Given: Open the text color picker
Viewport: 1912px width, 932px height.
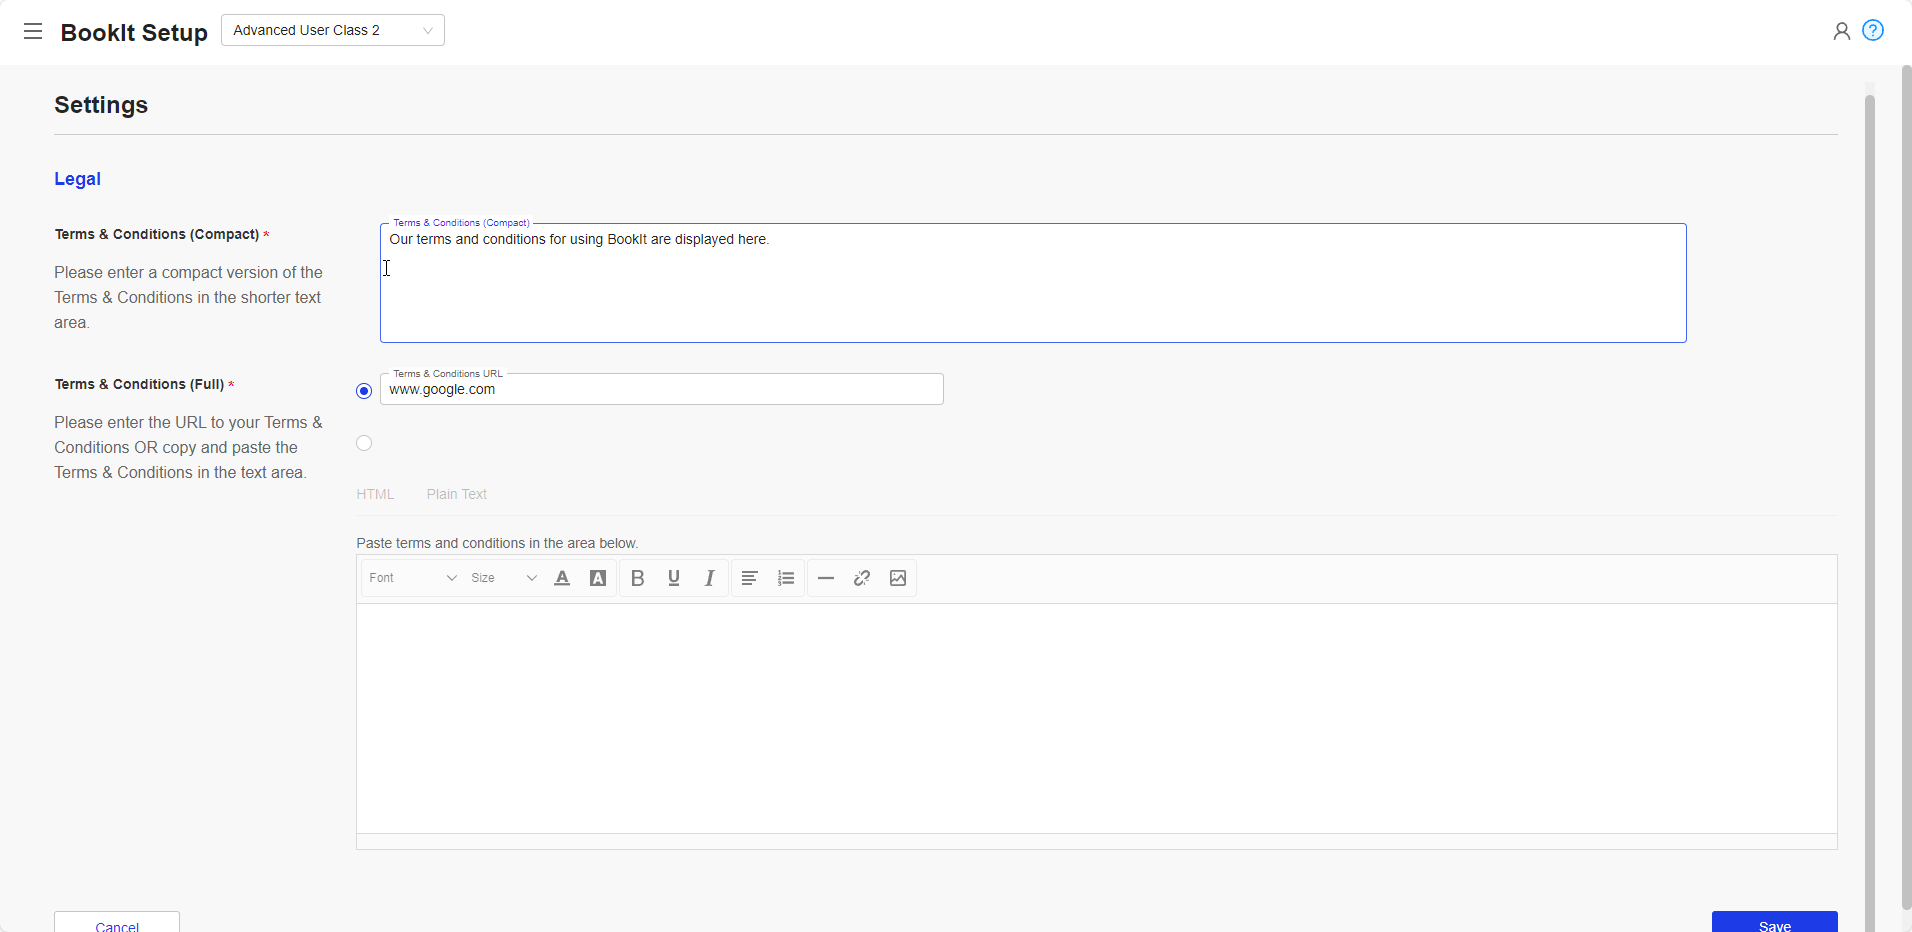Looking at the screenshot, I should (562, 578).
